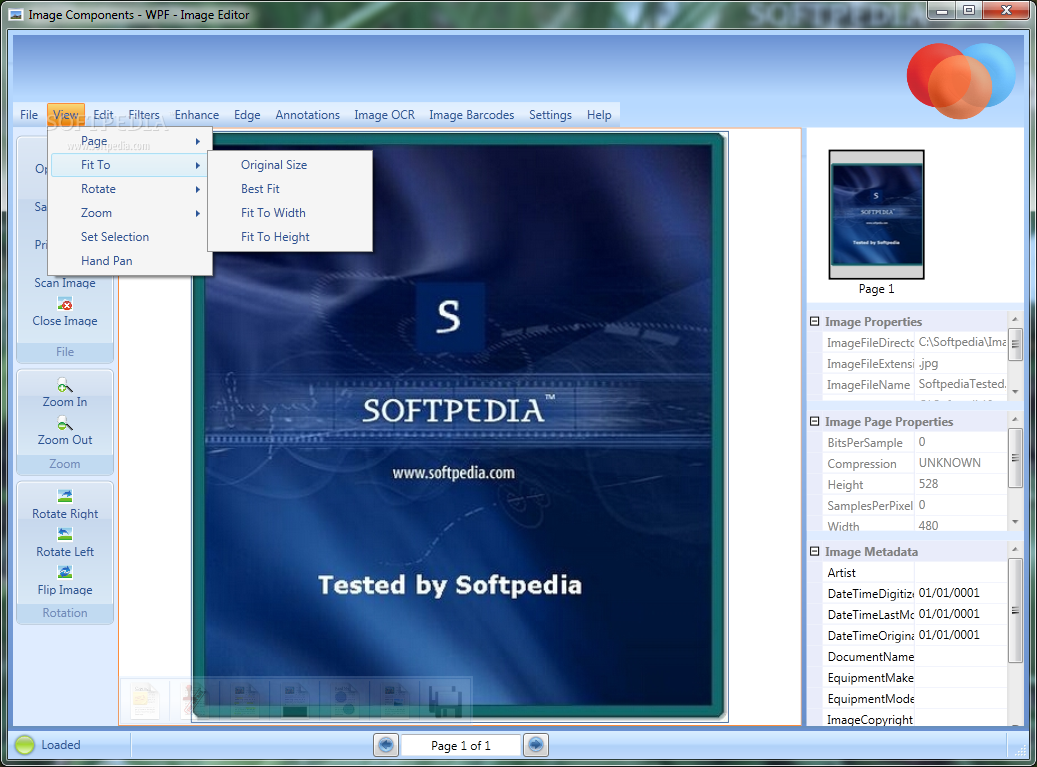Click the Zoom In label
The height and width of the screenshot is (767, 1037).
click(x=65, y=401)
